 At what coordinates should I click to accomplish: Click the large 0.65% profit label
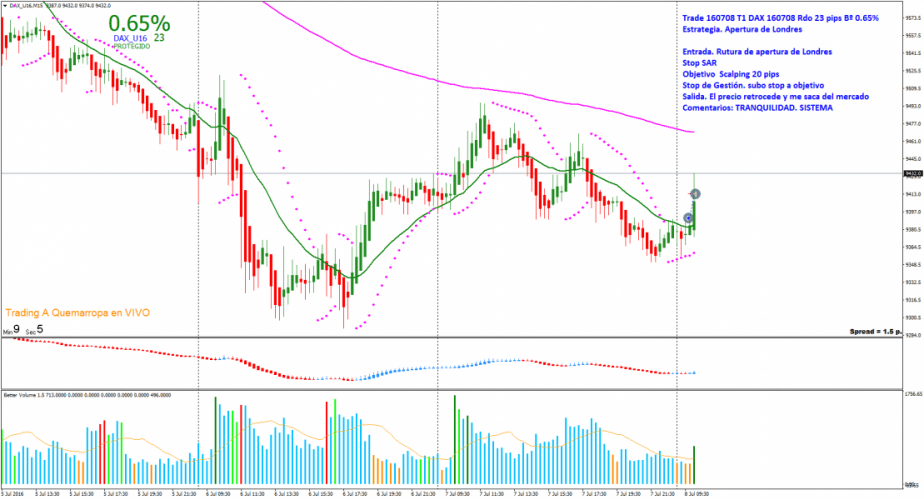pyautogui.click(x=139, y=22)
